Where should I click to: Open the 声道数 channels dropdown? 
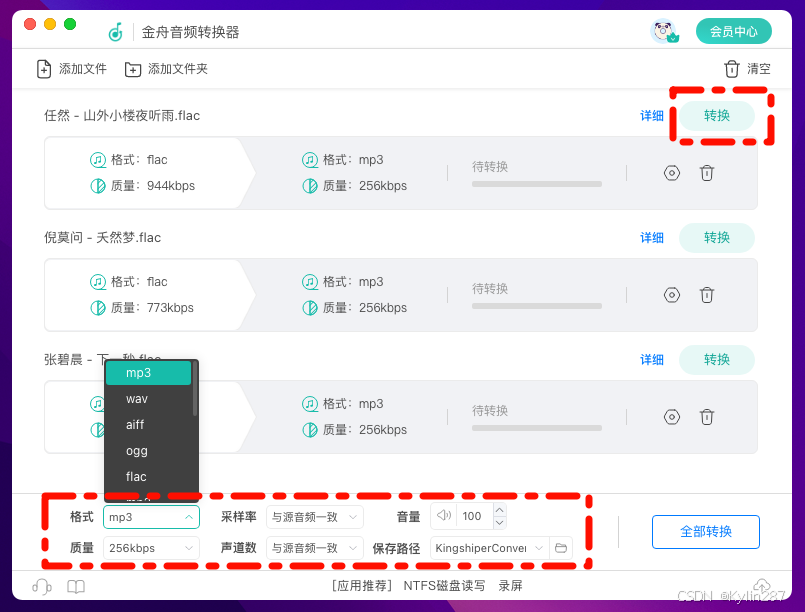point(314,548)
